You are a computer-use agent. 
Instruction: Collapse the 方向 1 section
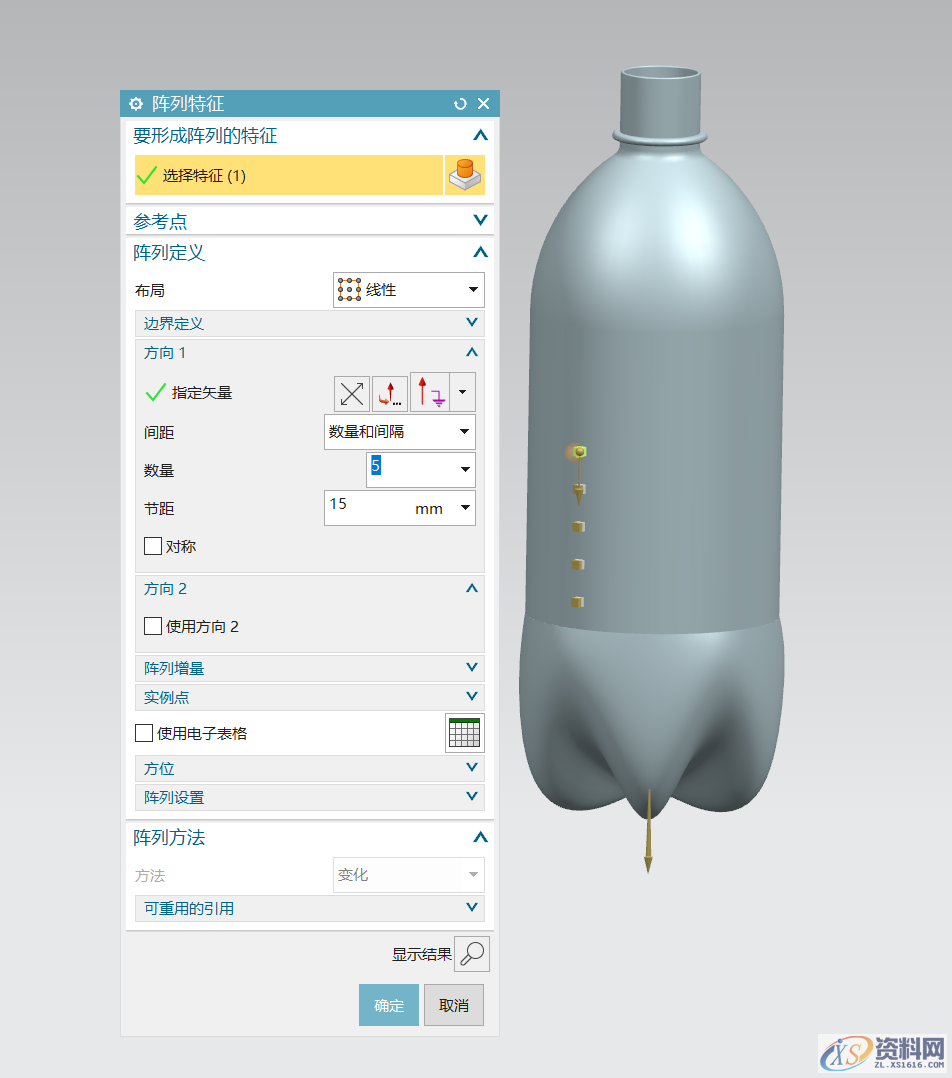click(471, 352)
